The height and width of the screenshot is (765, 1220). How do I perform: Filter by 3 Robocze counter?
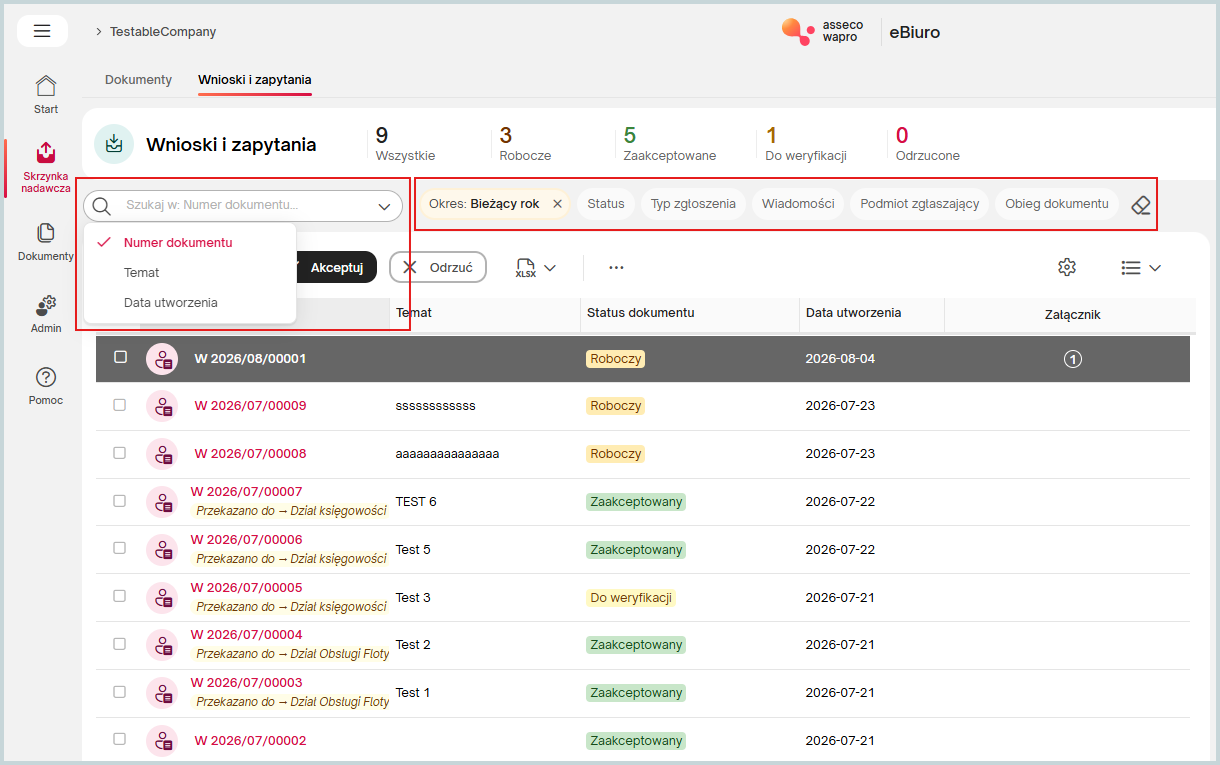pyautogui.click(x=525, y=144)
